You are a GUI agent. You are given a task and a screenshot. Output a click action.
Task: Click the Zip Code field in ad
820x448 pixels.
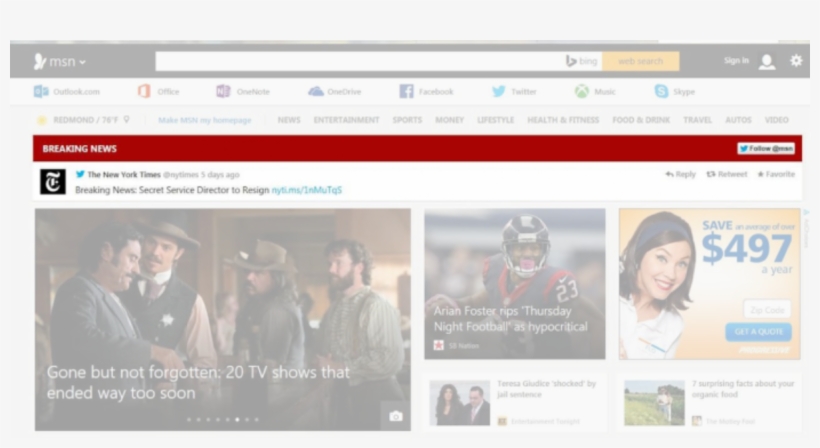pos(767,310)
